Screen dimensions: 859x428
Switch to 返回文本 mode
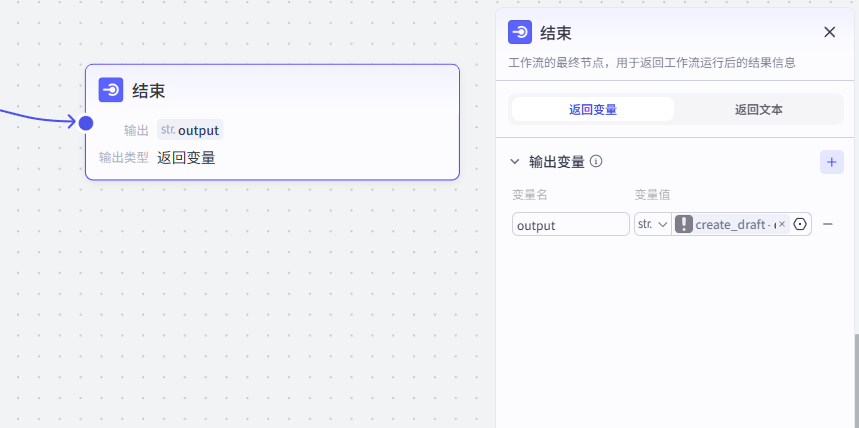click(758, 109)
